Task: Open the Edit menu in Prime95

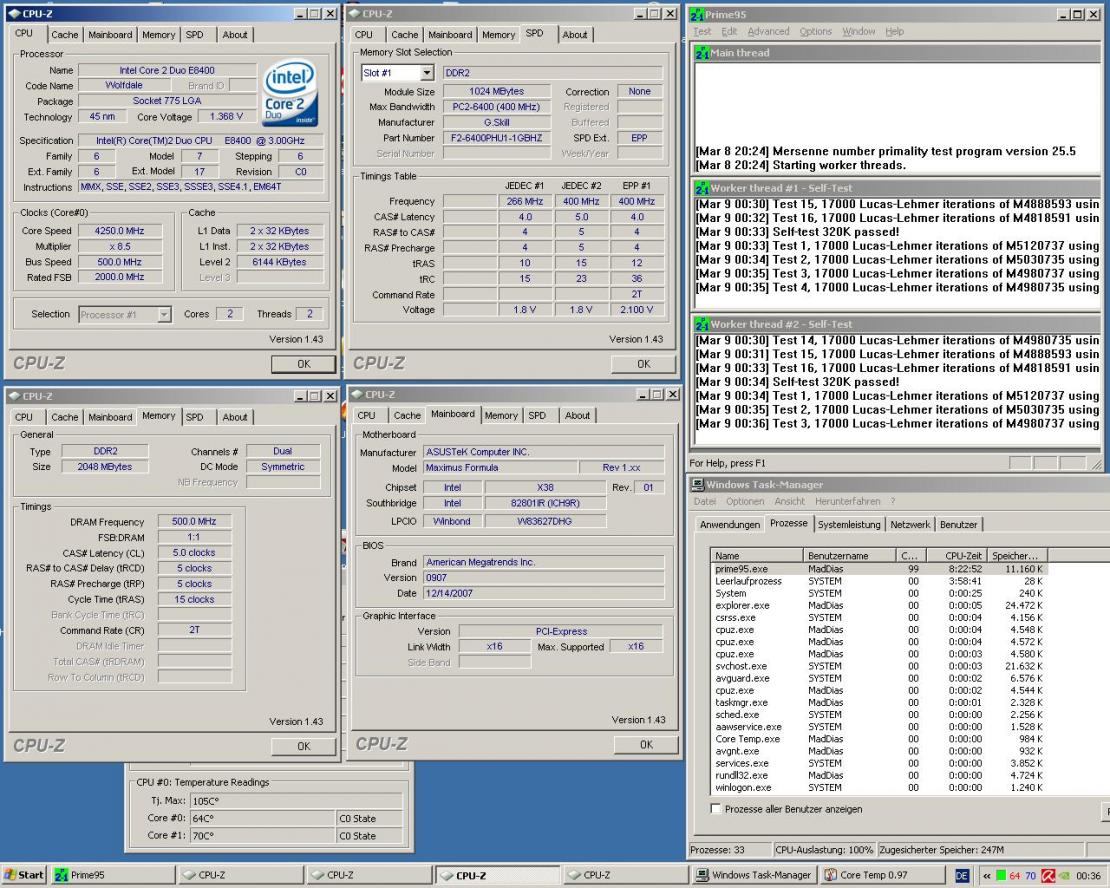Action: [x=729, y=32]
